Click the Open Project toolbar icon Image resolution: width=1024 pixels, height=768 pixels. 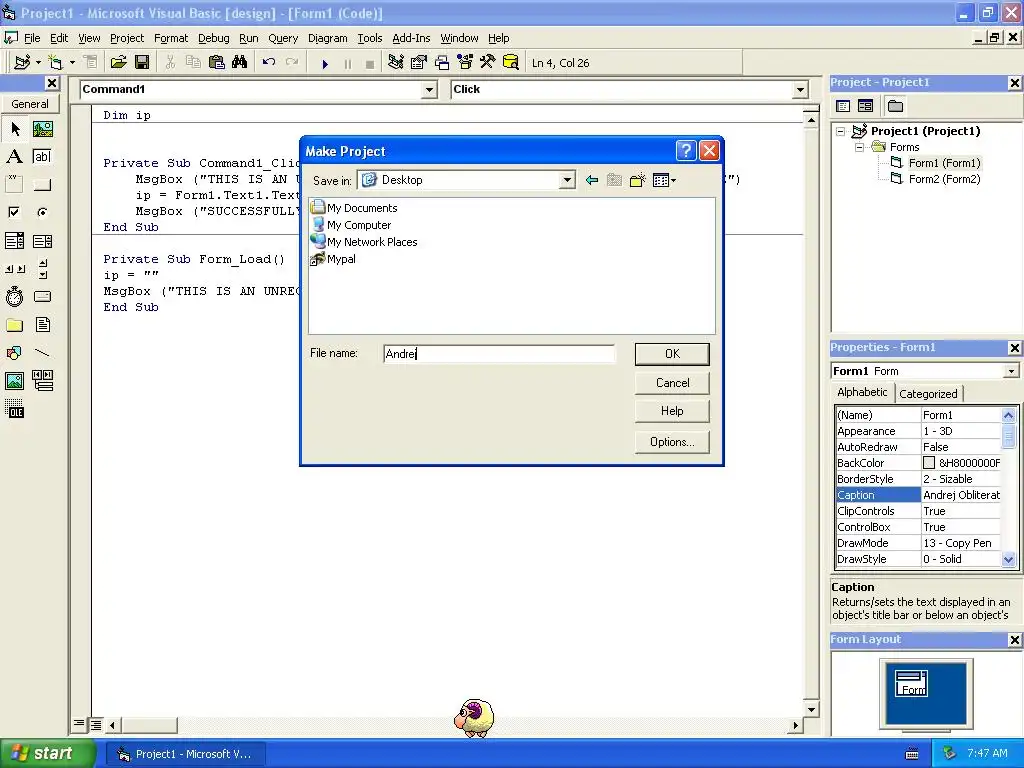tap(118, 63)
